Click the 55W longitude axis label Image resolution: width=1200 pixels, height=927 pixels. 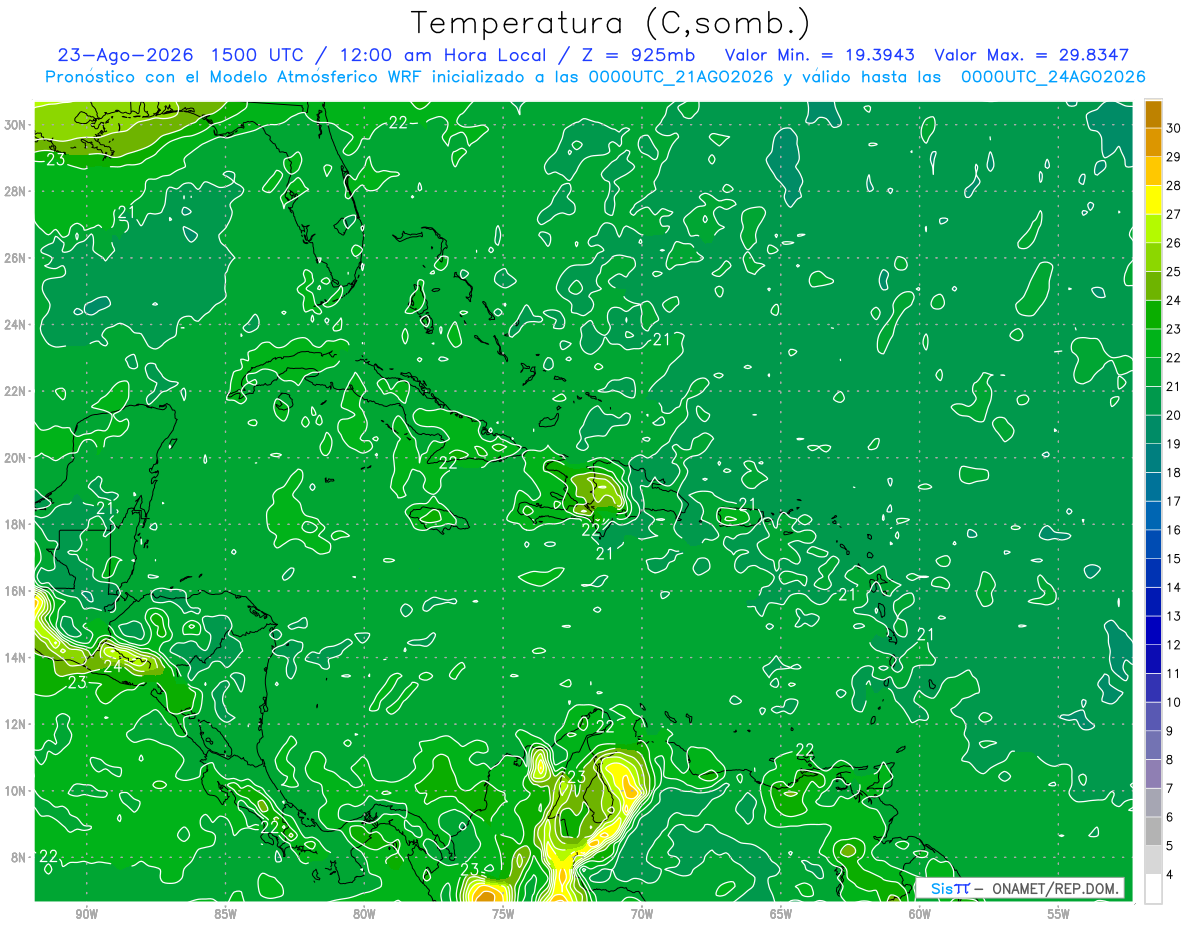pyautogui.click(x=1059, y=914)
